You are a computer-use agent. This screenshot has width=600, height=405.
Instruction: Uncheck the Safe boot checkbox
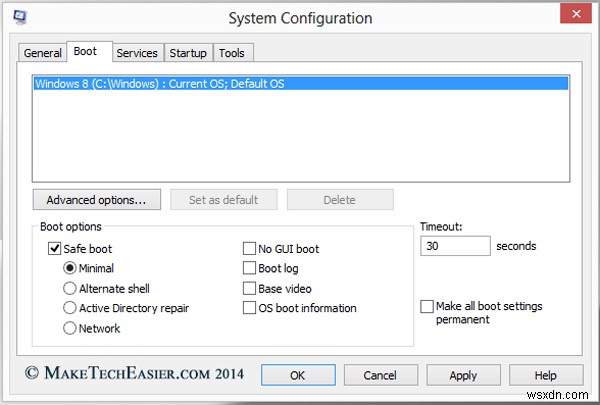click(54, 248)
